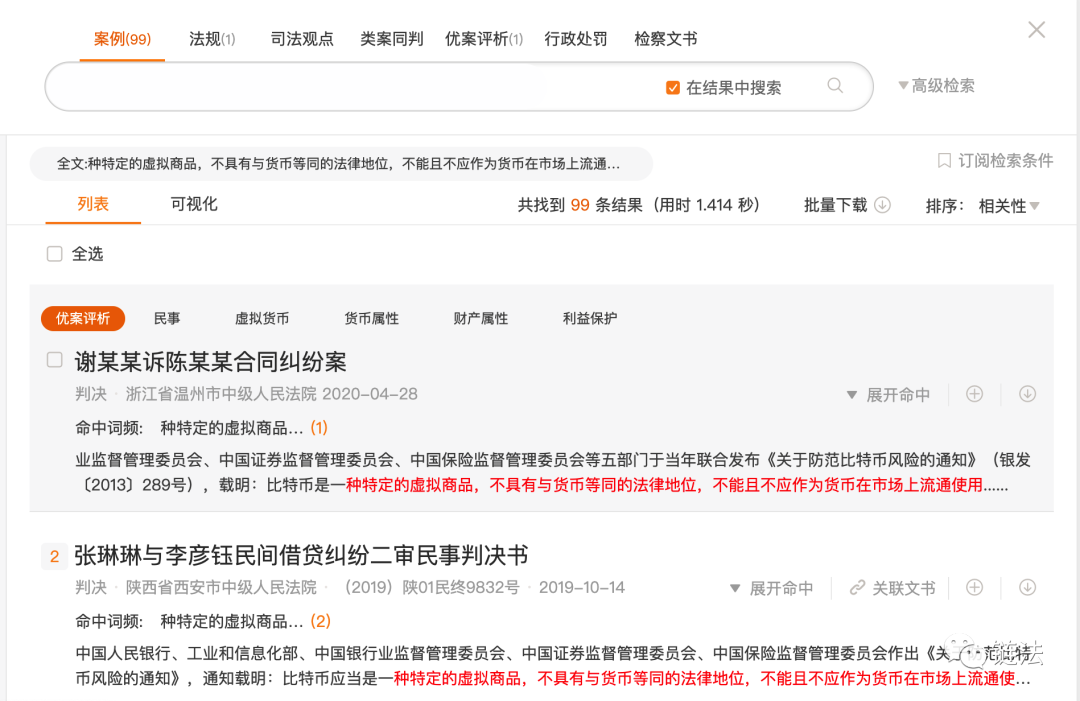Click the 虚拟货币 tag
1080x701 pixels.
pyautogui.click(x=262, y=318)
